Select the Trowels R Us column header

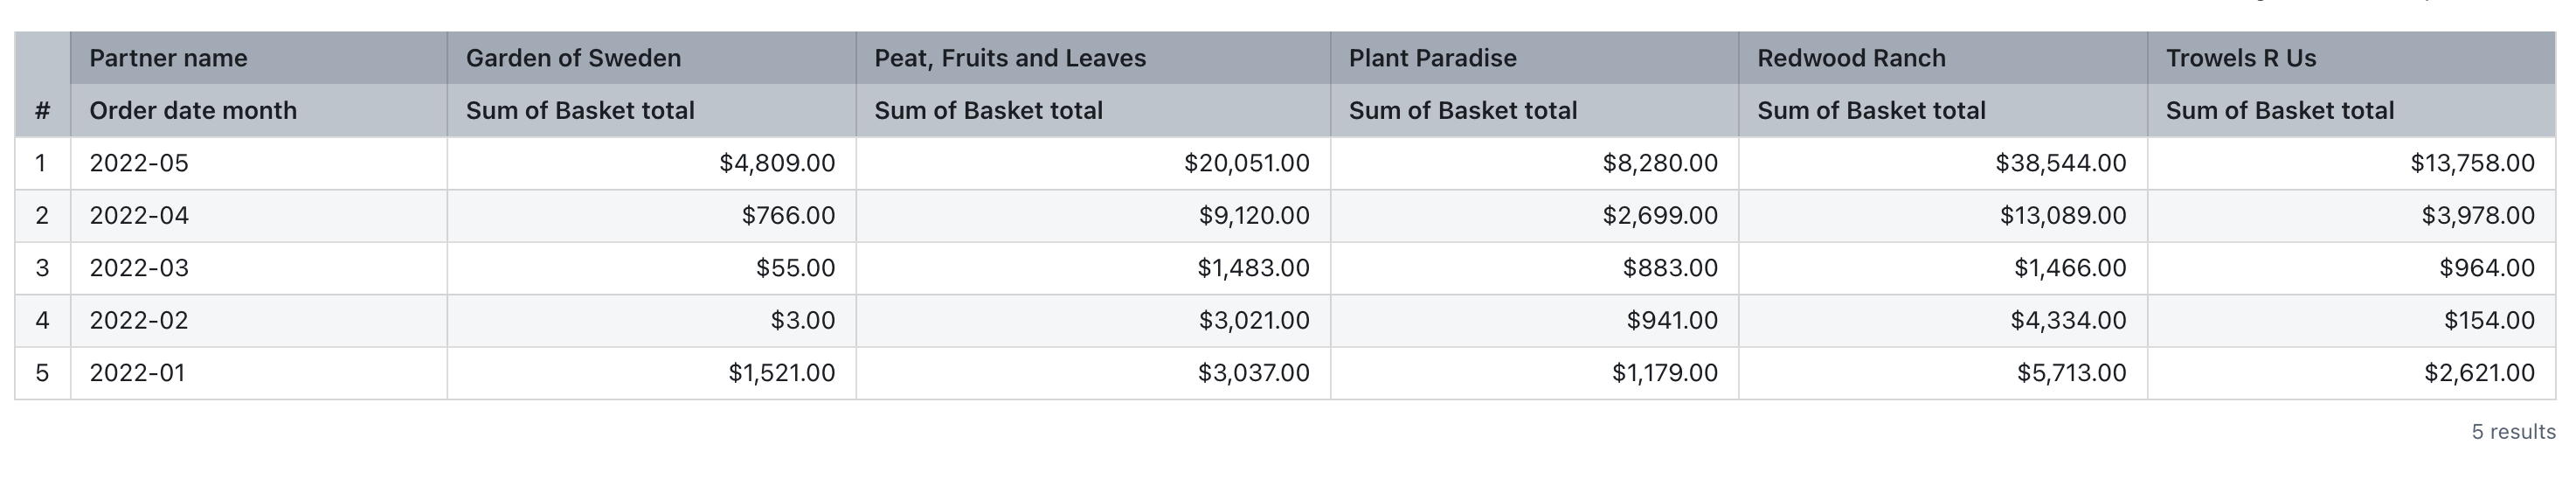[2240, 58]
